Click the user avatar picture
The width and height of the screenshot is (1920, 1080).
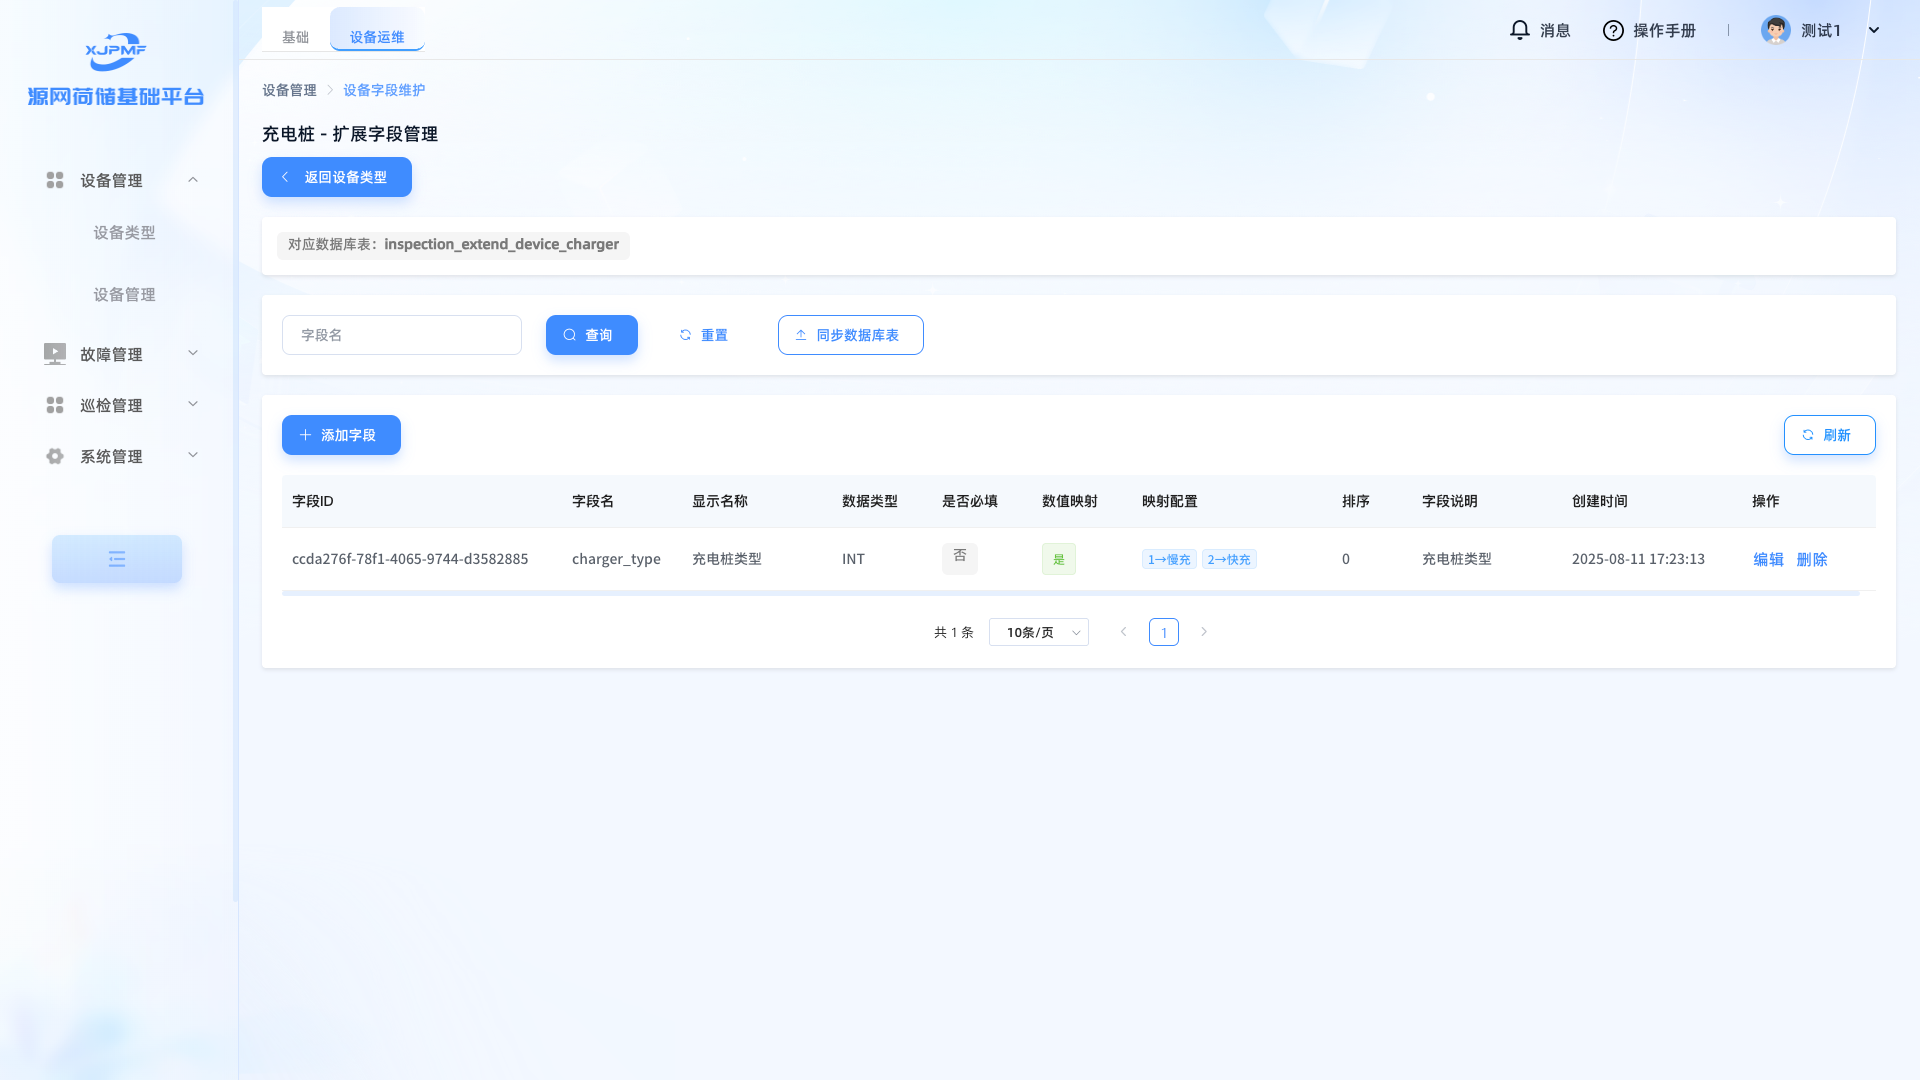tap(1775, 30)
